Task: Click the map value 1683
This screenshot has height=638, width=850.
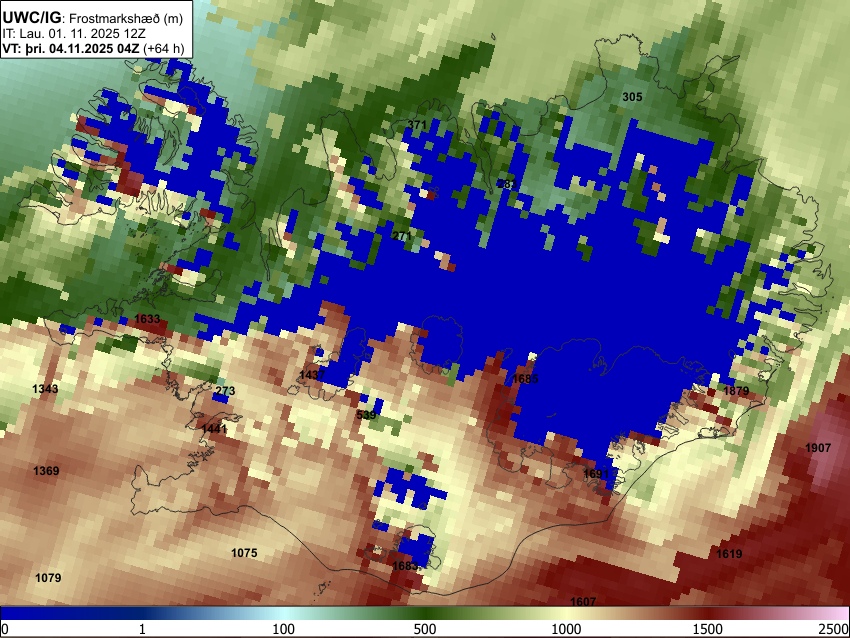Action: point(405,566)
